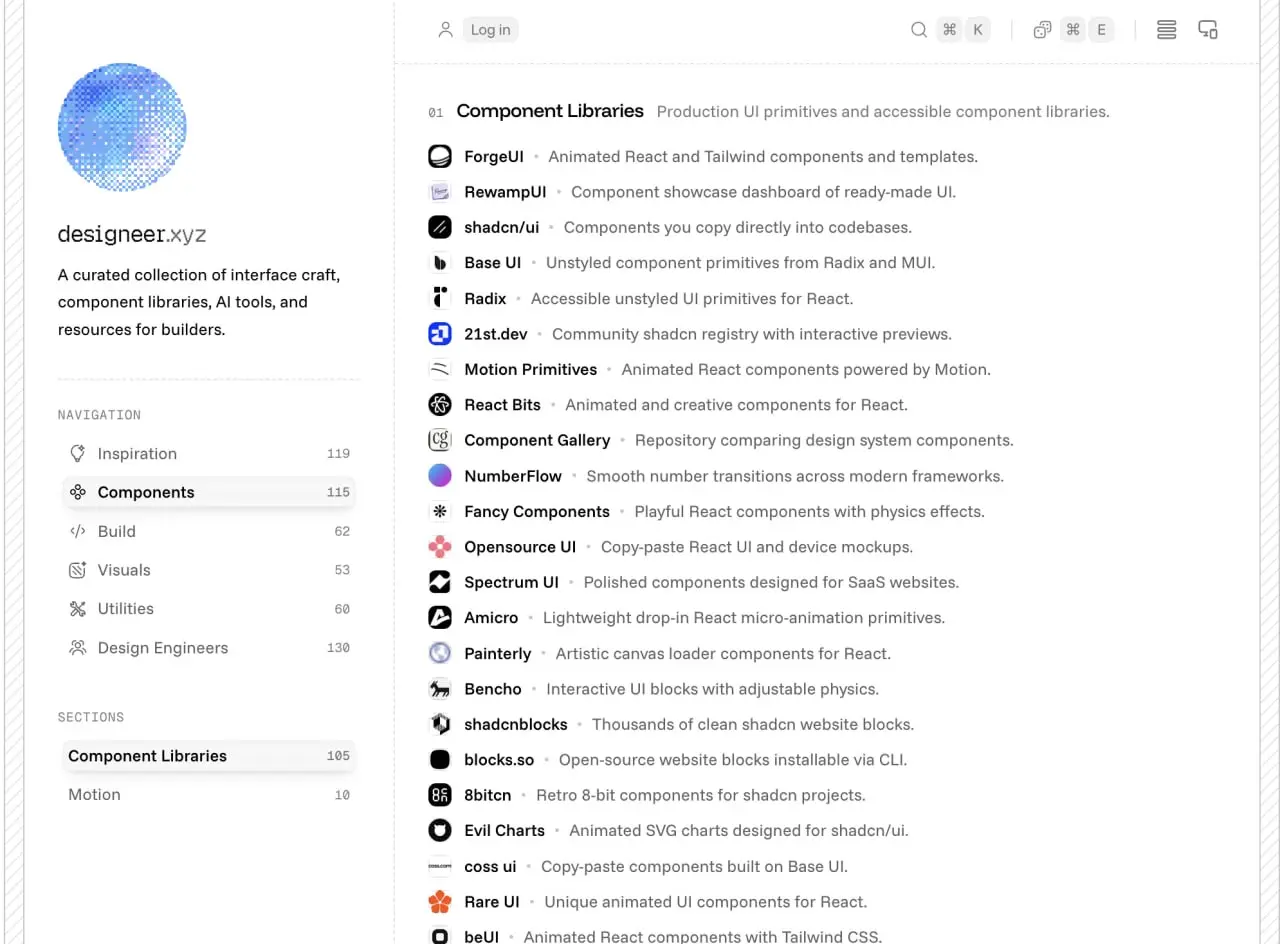Screen dimensions: 1280x944
Task: Click the Motion Primitives logo icon
Action: coord(440,369)
